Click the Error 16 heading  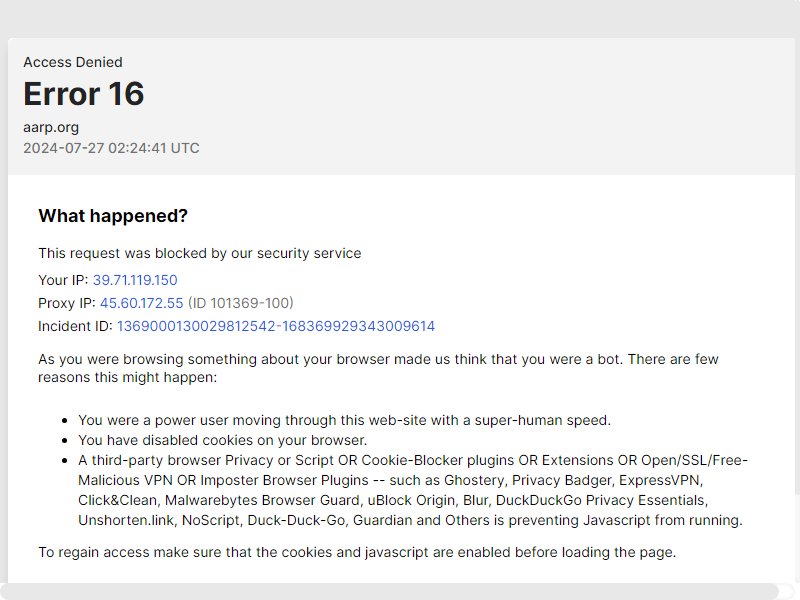click(84, 94)
